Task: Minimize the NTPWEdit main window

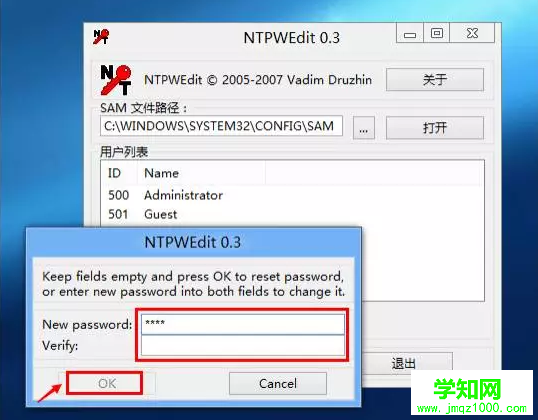Action: [x=410, y=33]
